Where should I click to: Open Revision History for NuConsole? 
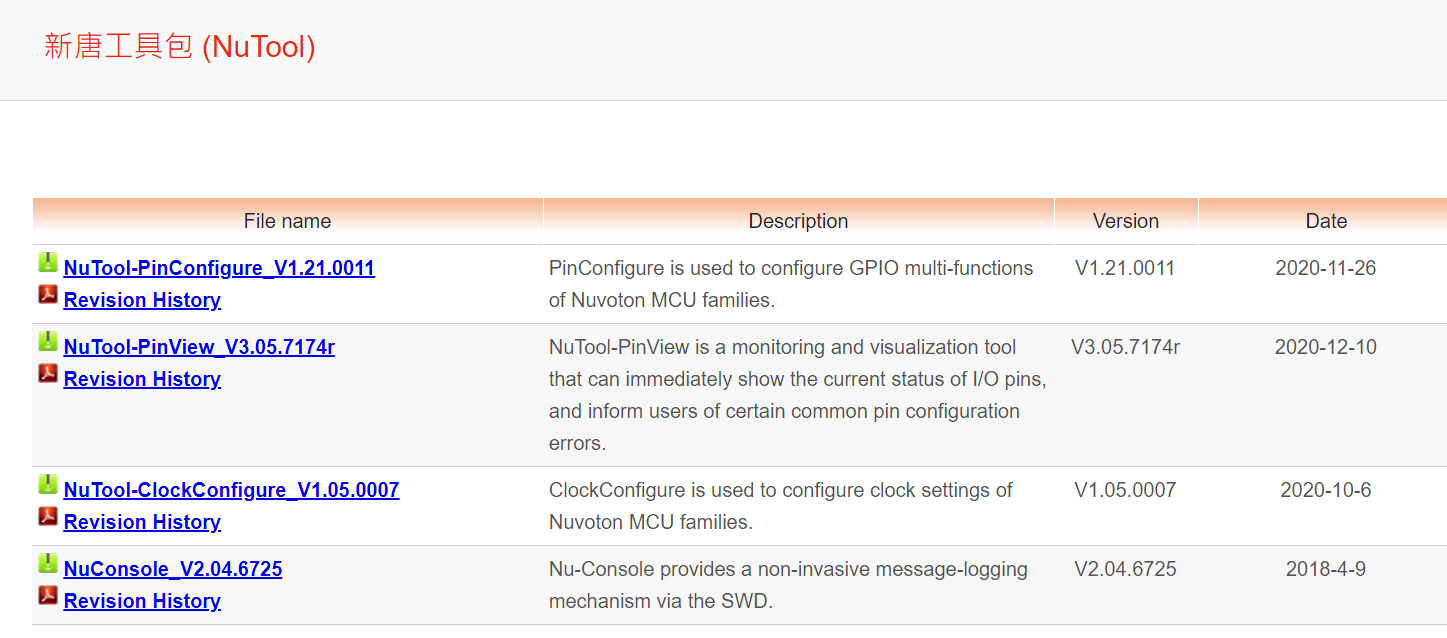[x=142, y=601]
